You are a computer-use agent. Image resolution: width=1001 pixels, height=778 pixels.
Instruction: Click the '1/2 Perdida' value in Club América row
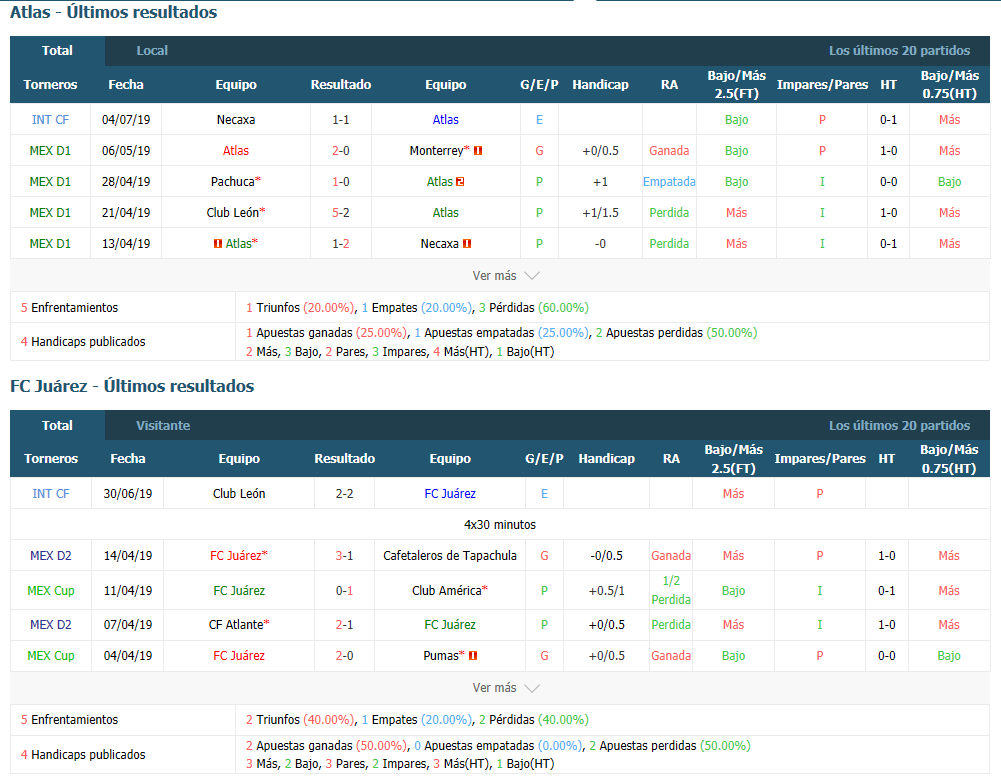pyautogui.click(x=671, y=590)
